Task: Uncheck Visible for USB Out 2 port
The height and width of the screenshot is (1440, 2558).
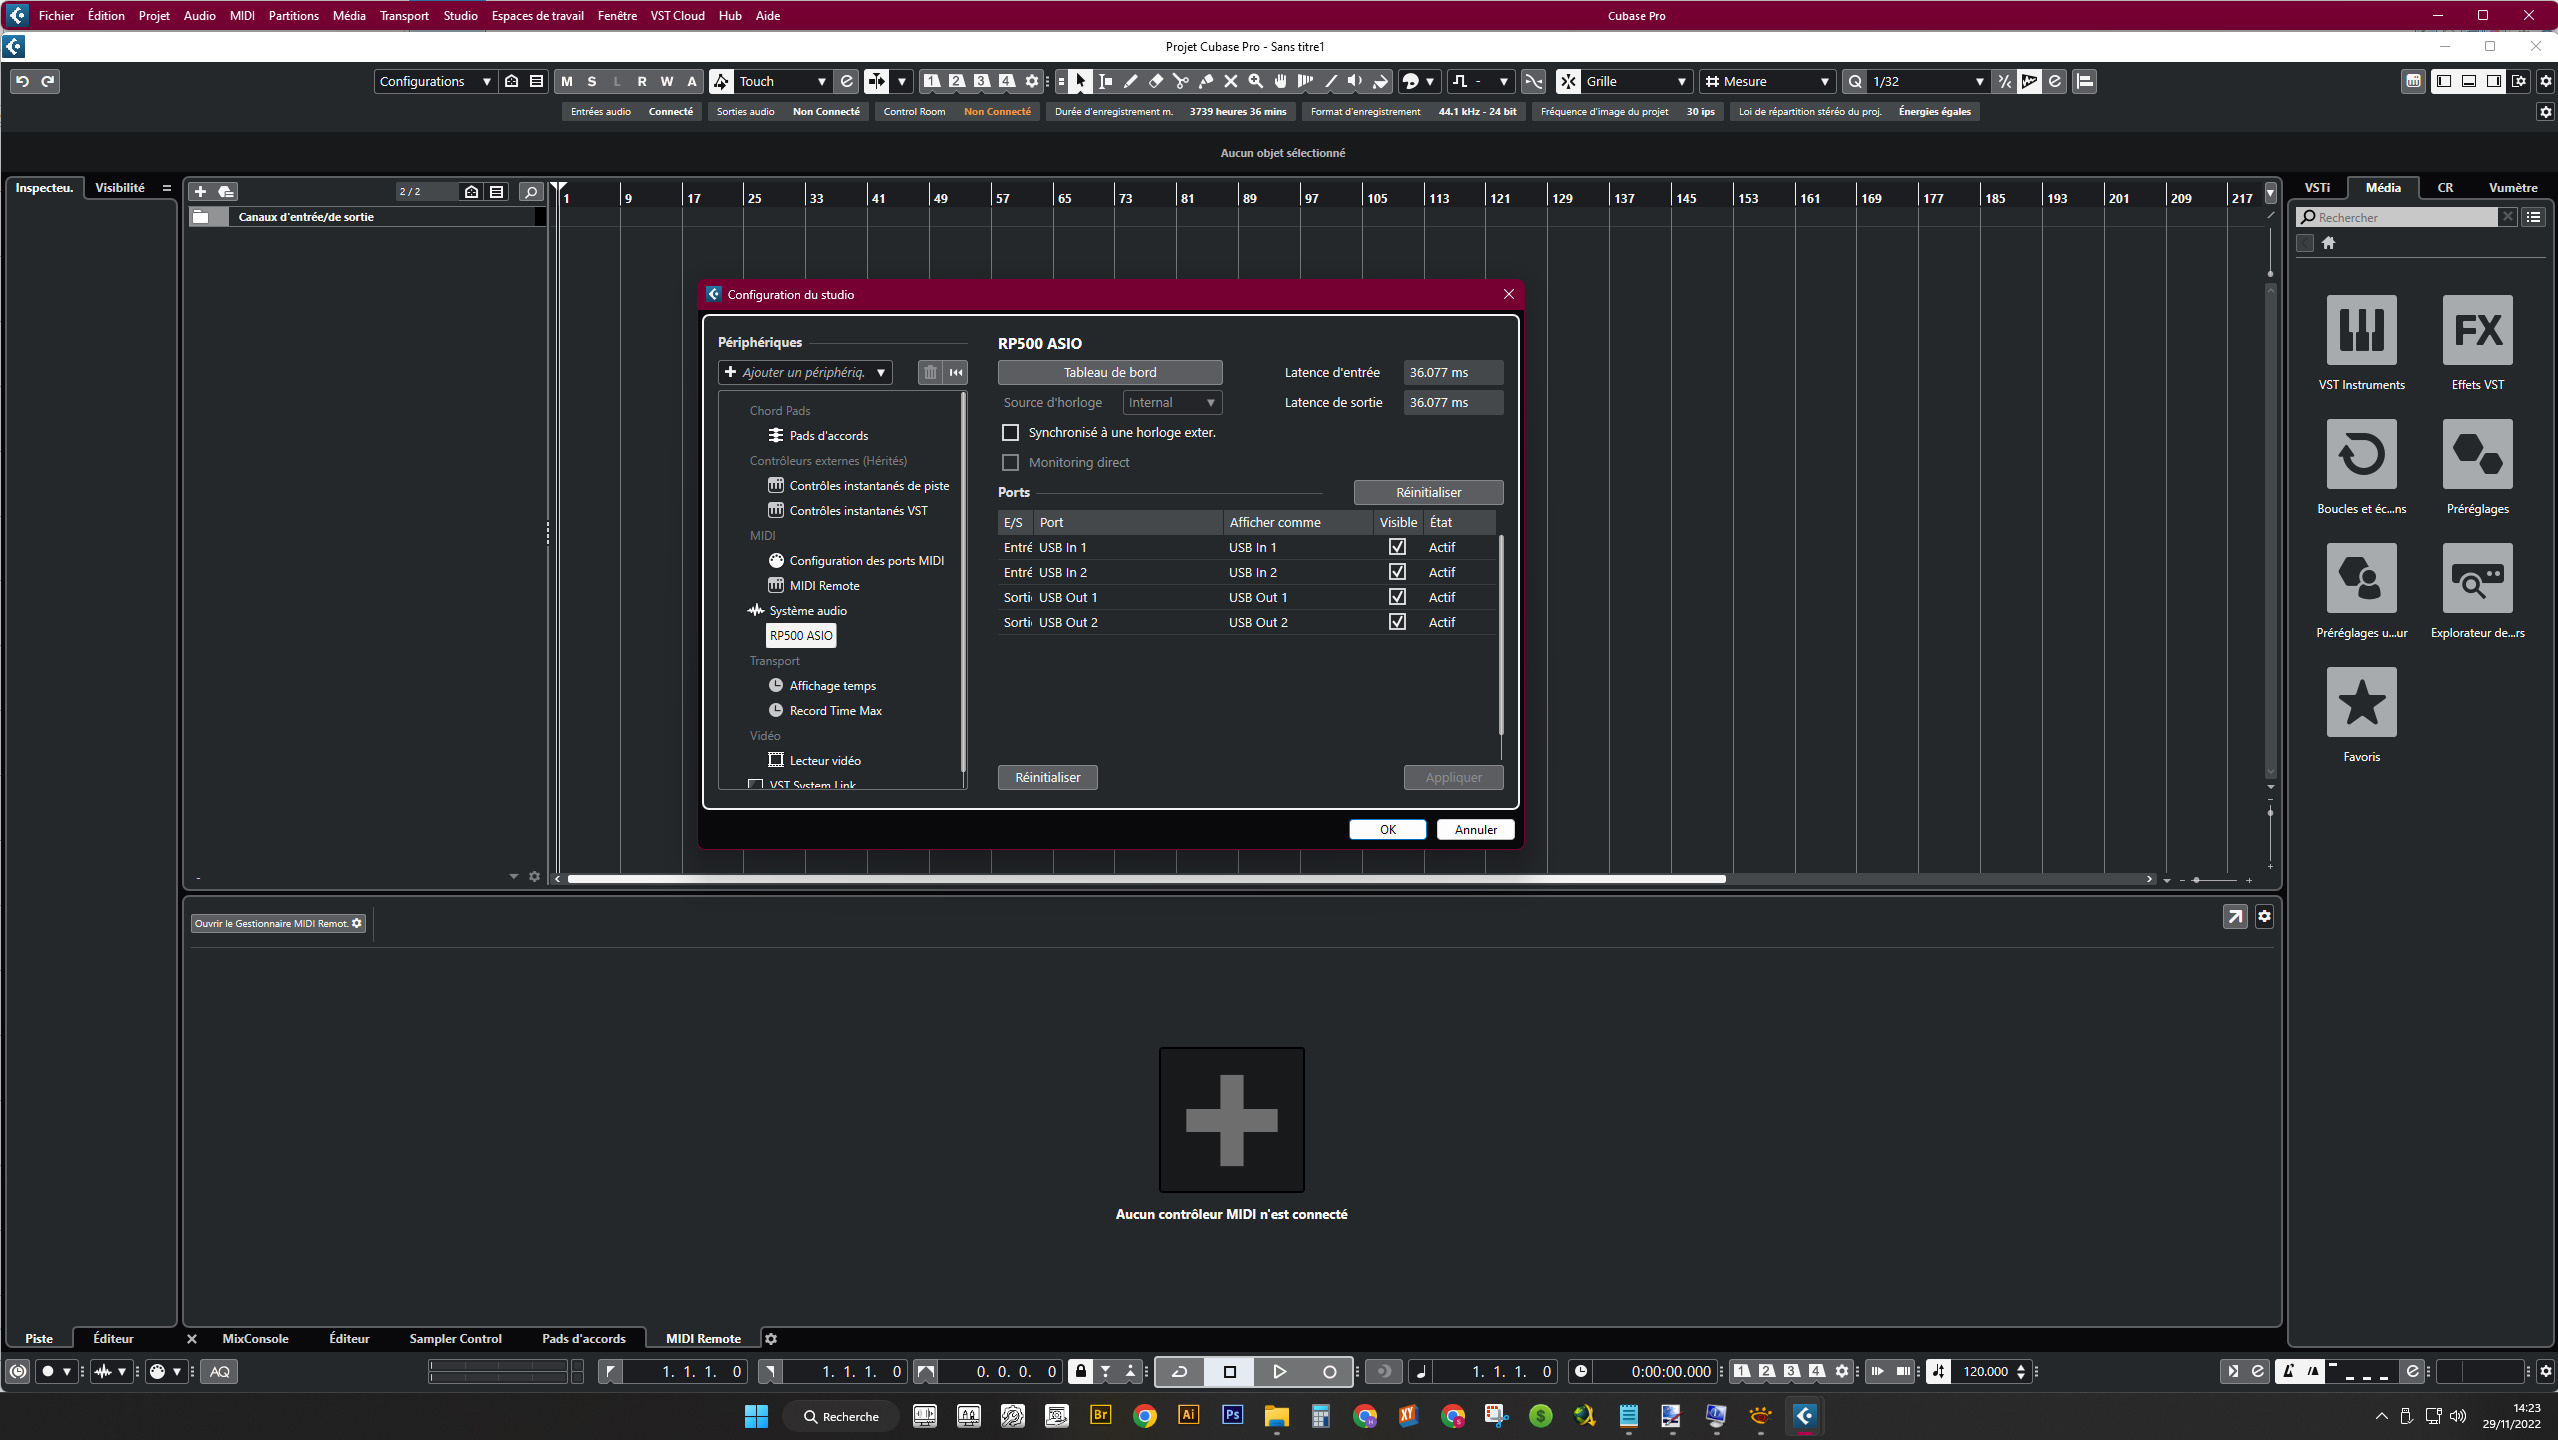Action: tap(1397, 622)
